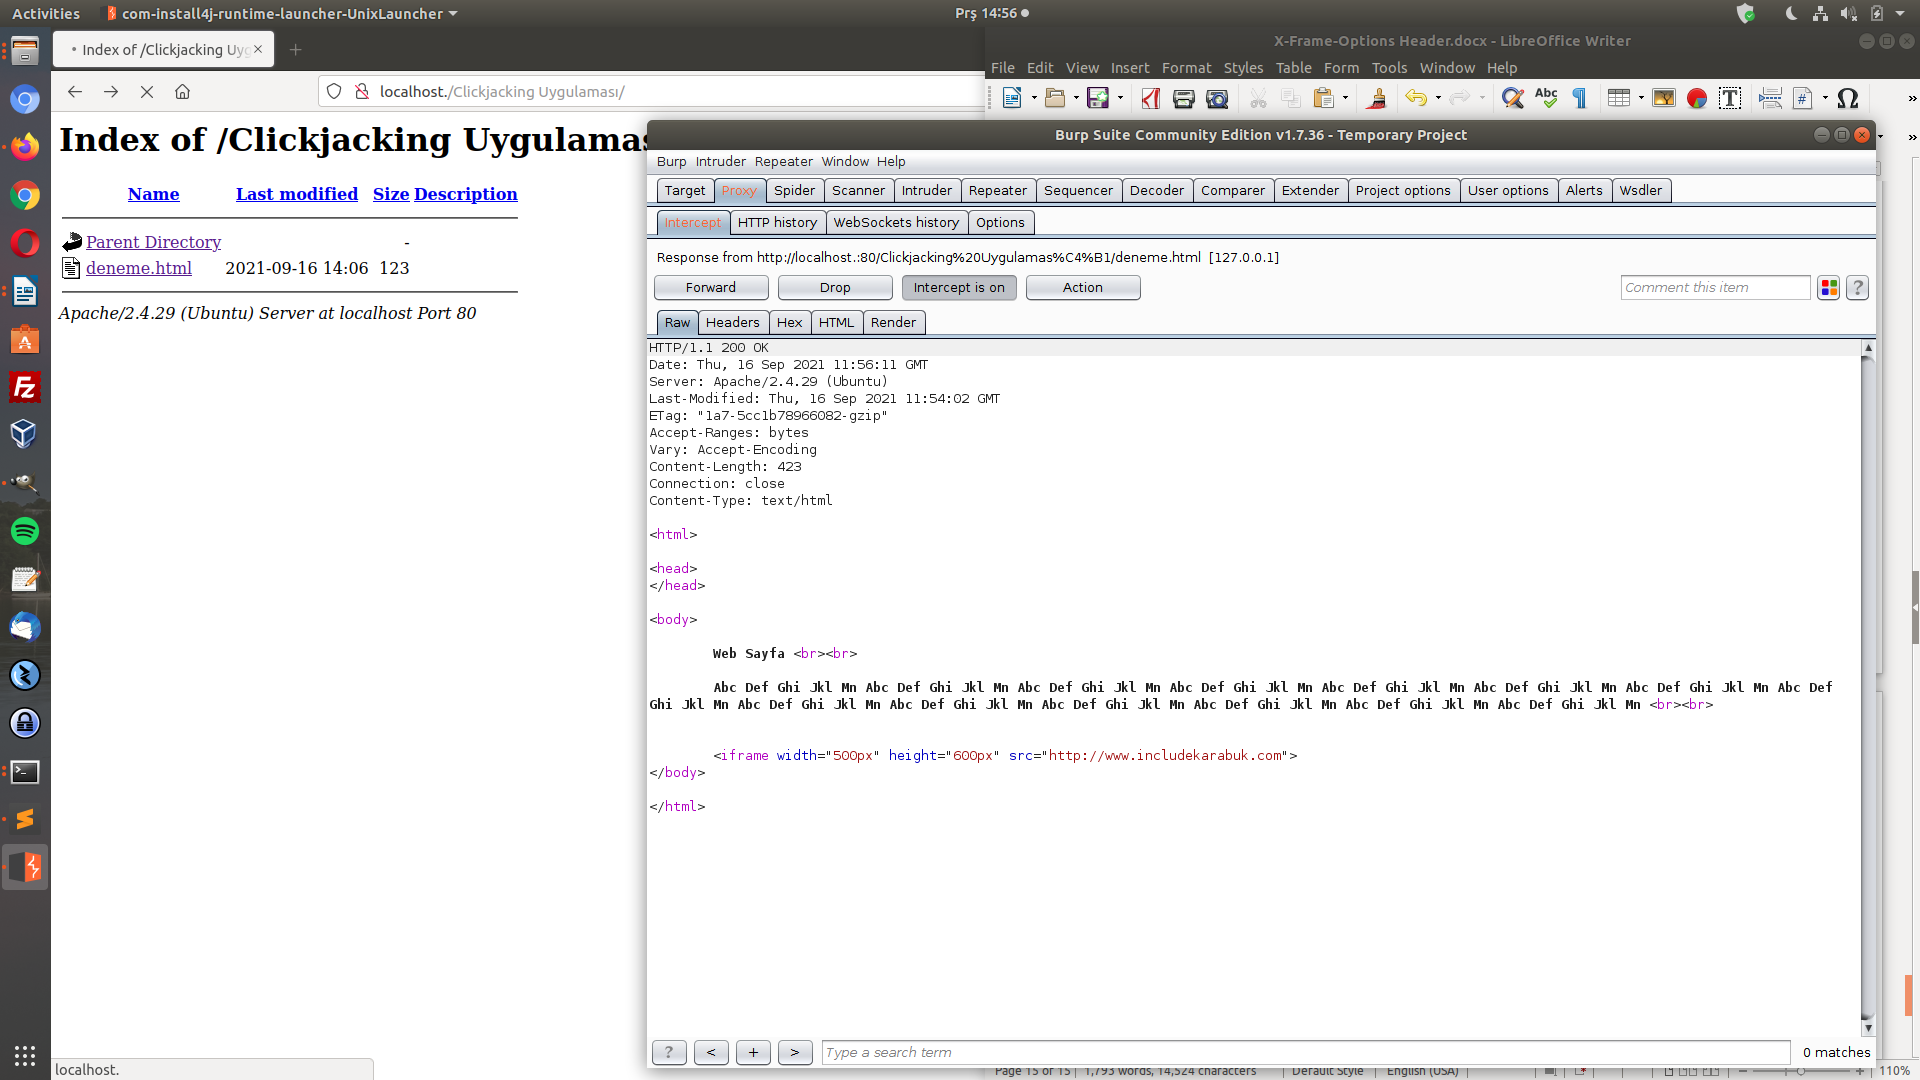
Task: Toggle formatting marks pilcrow icon
Action: (x=1580, y=98)
